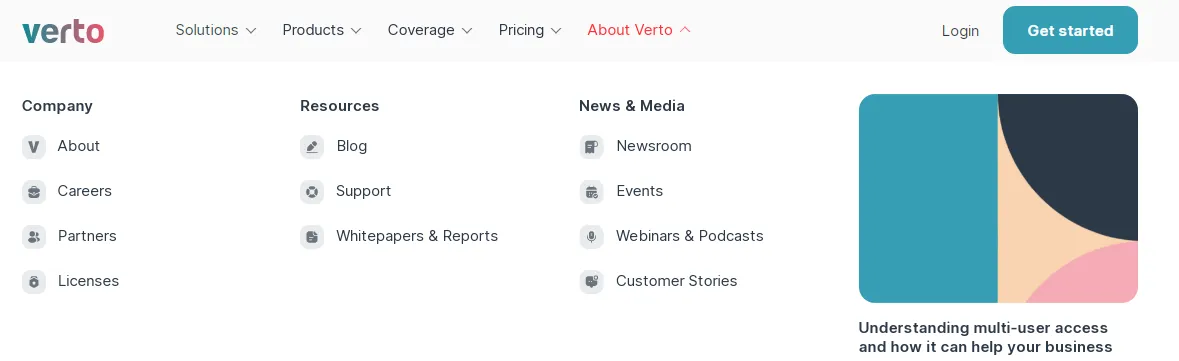Image resolution: width=1179 pixels, height=361 pixels.
Task: Open Whitepapers & Reports link
Action: click(417, 236)
